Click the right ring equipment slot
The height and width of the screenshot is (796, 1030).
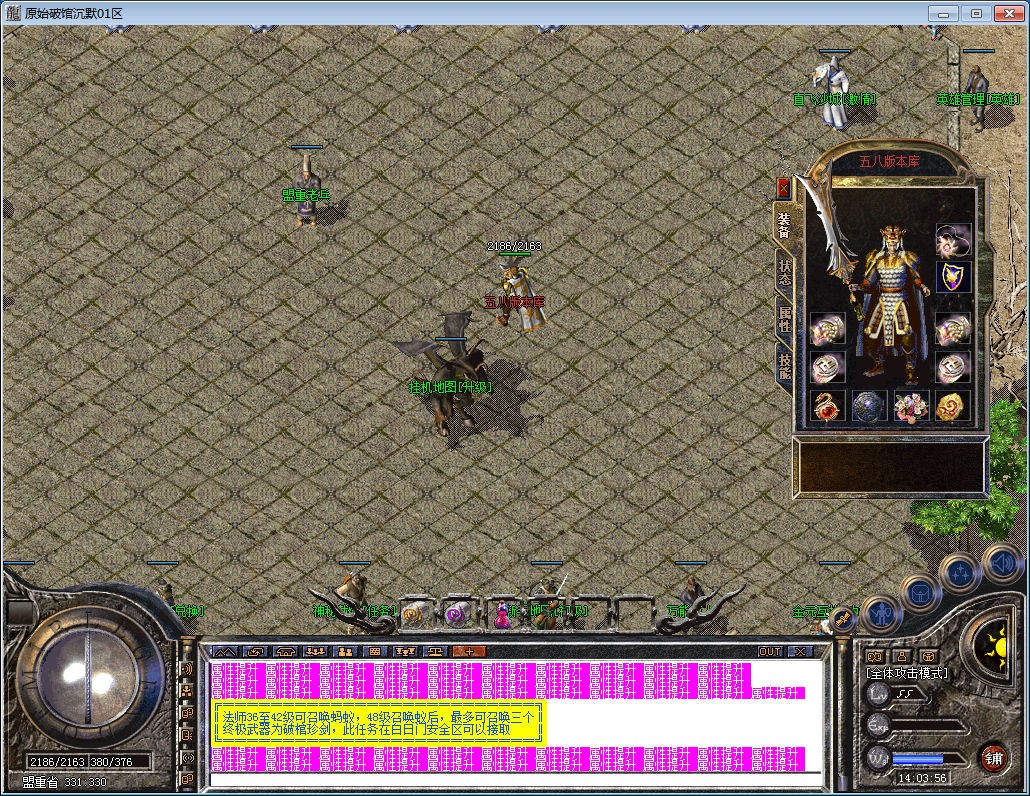(x=953, y=368)
